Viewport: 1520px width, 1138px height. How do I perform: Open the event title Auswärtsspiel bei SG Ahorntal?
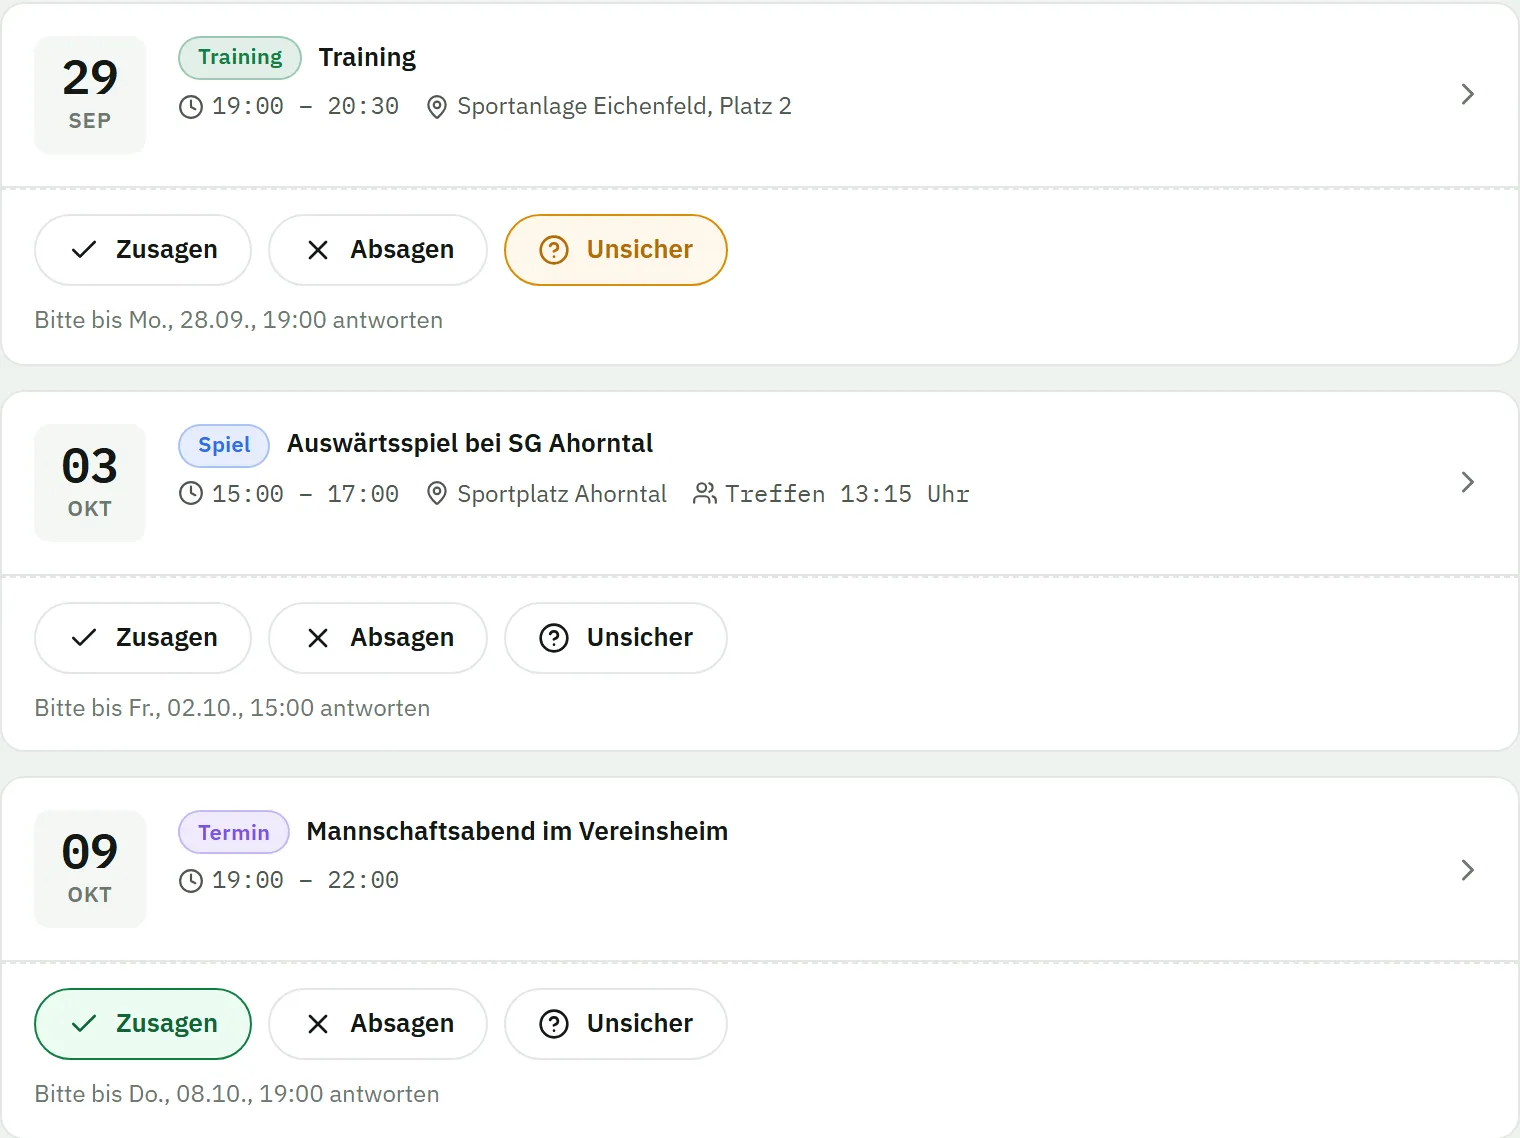(470, 444)
